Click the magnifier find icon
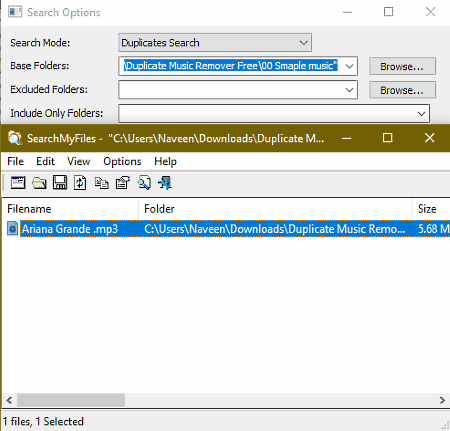 144,183
